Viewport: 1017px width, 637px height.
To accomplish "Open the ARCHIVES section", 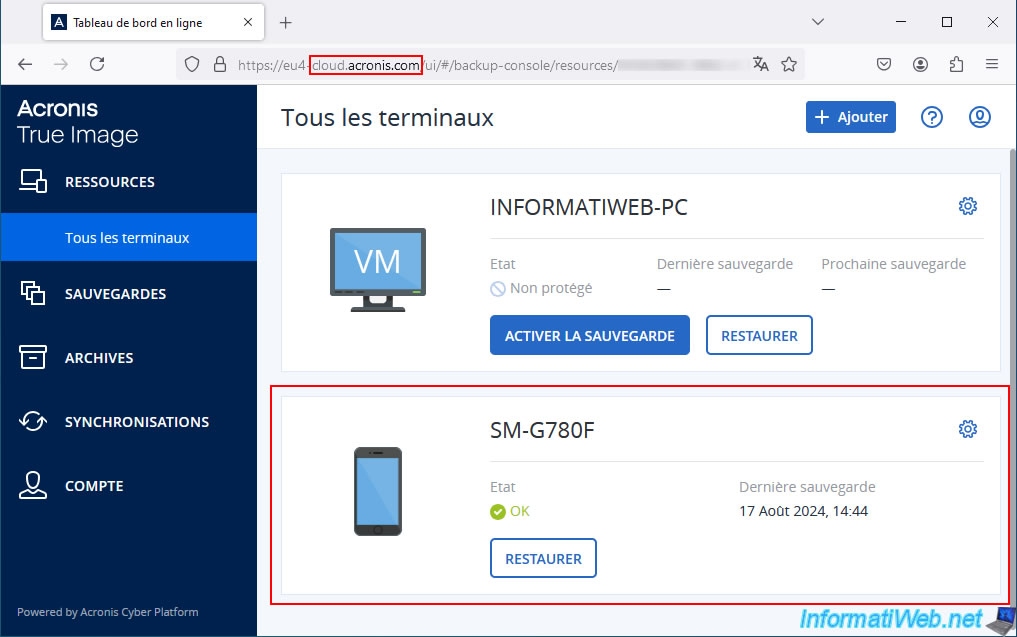I will pos(128,357).
